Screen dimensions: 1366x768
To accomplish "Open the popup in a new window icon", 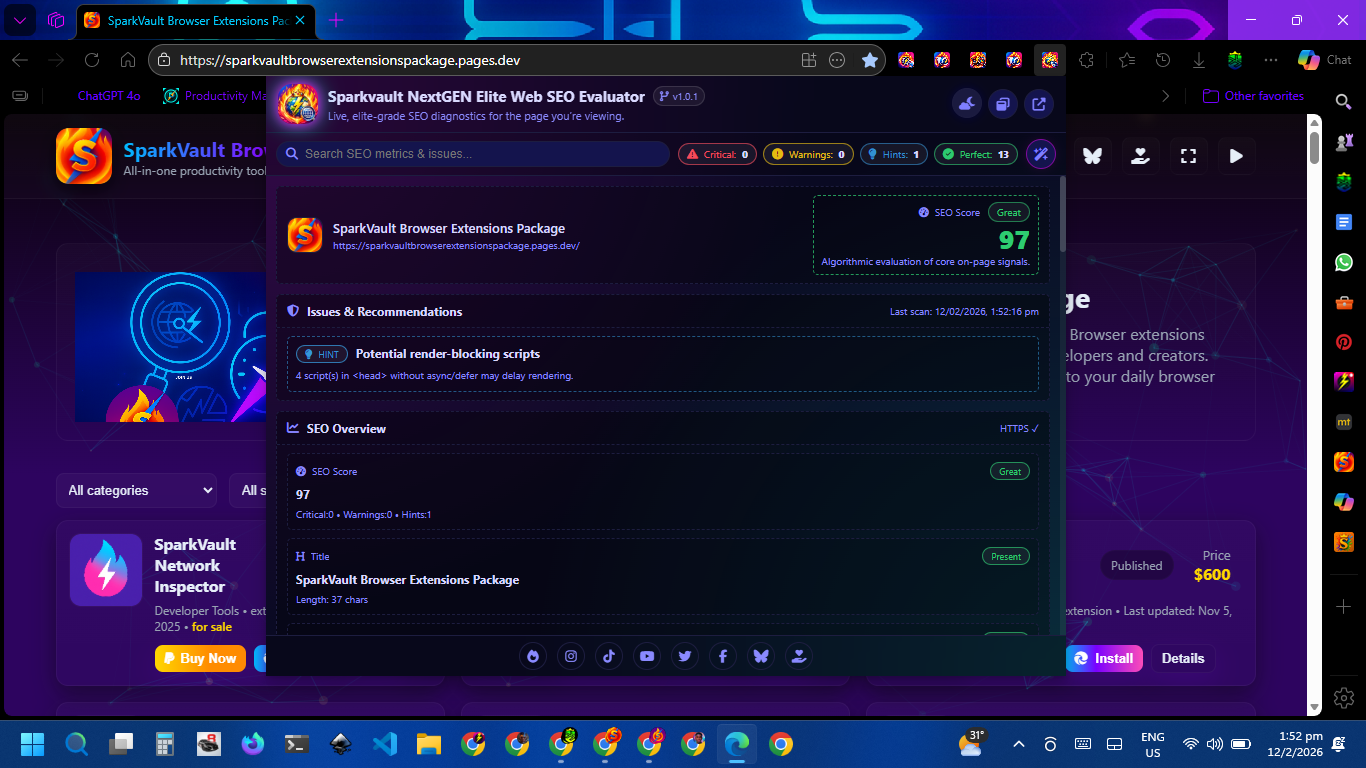I will (x=1039, y=103).
